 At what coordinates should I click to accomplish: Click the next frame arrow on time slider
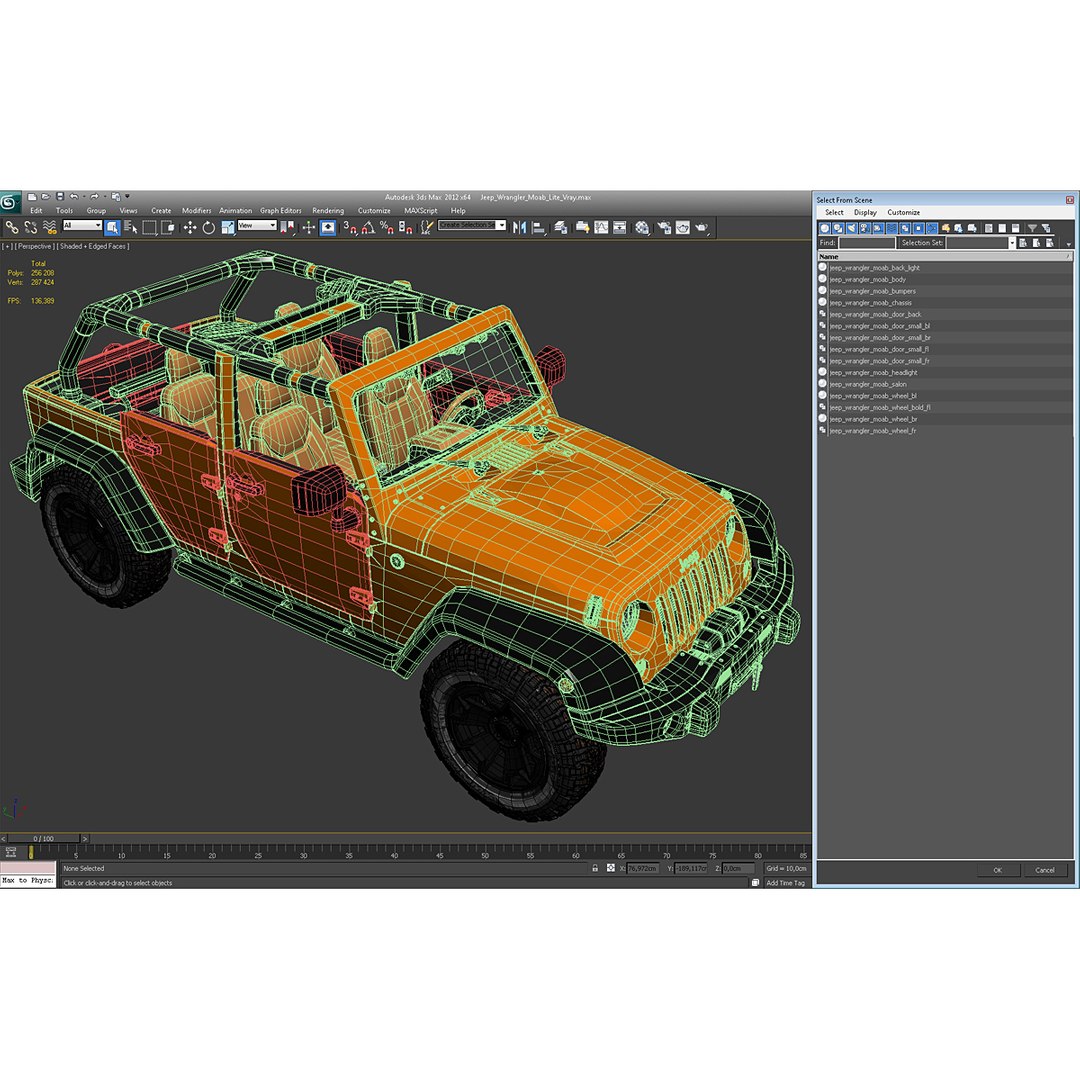pyautogui.click(x=85, y=838)
